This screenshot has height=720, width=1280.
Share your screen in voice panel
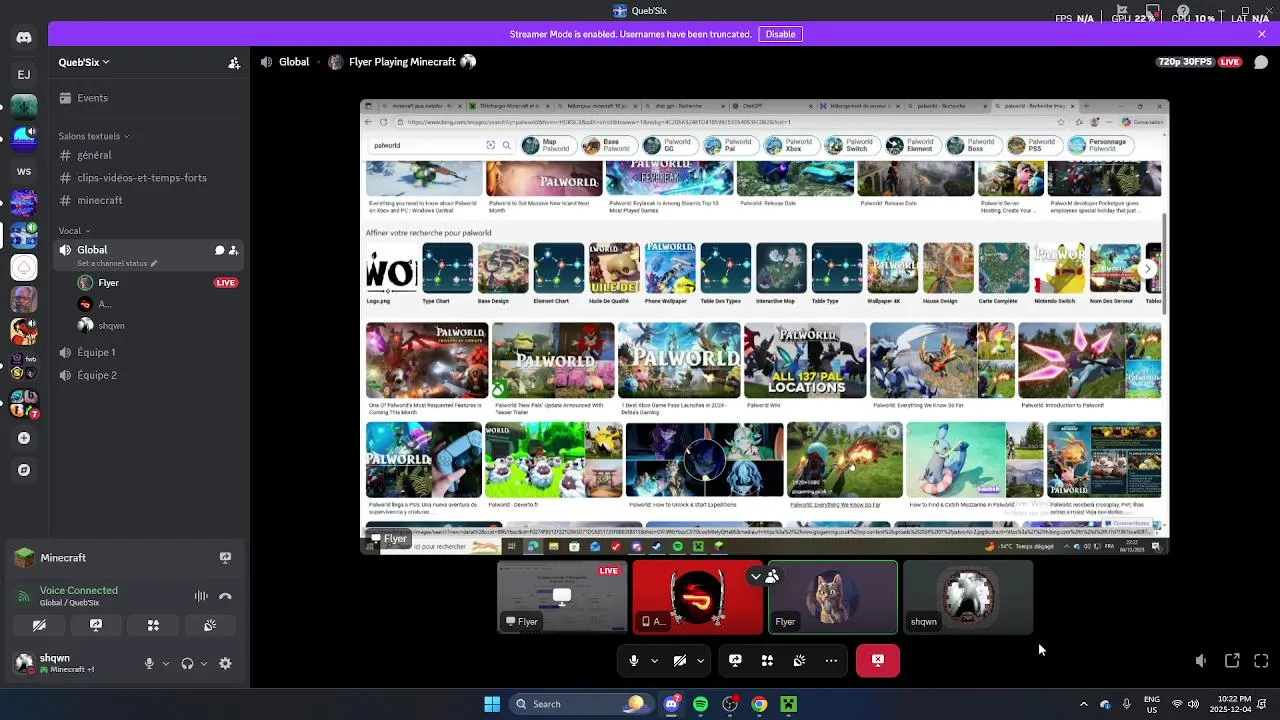(x=96, y=625)
